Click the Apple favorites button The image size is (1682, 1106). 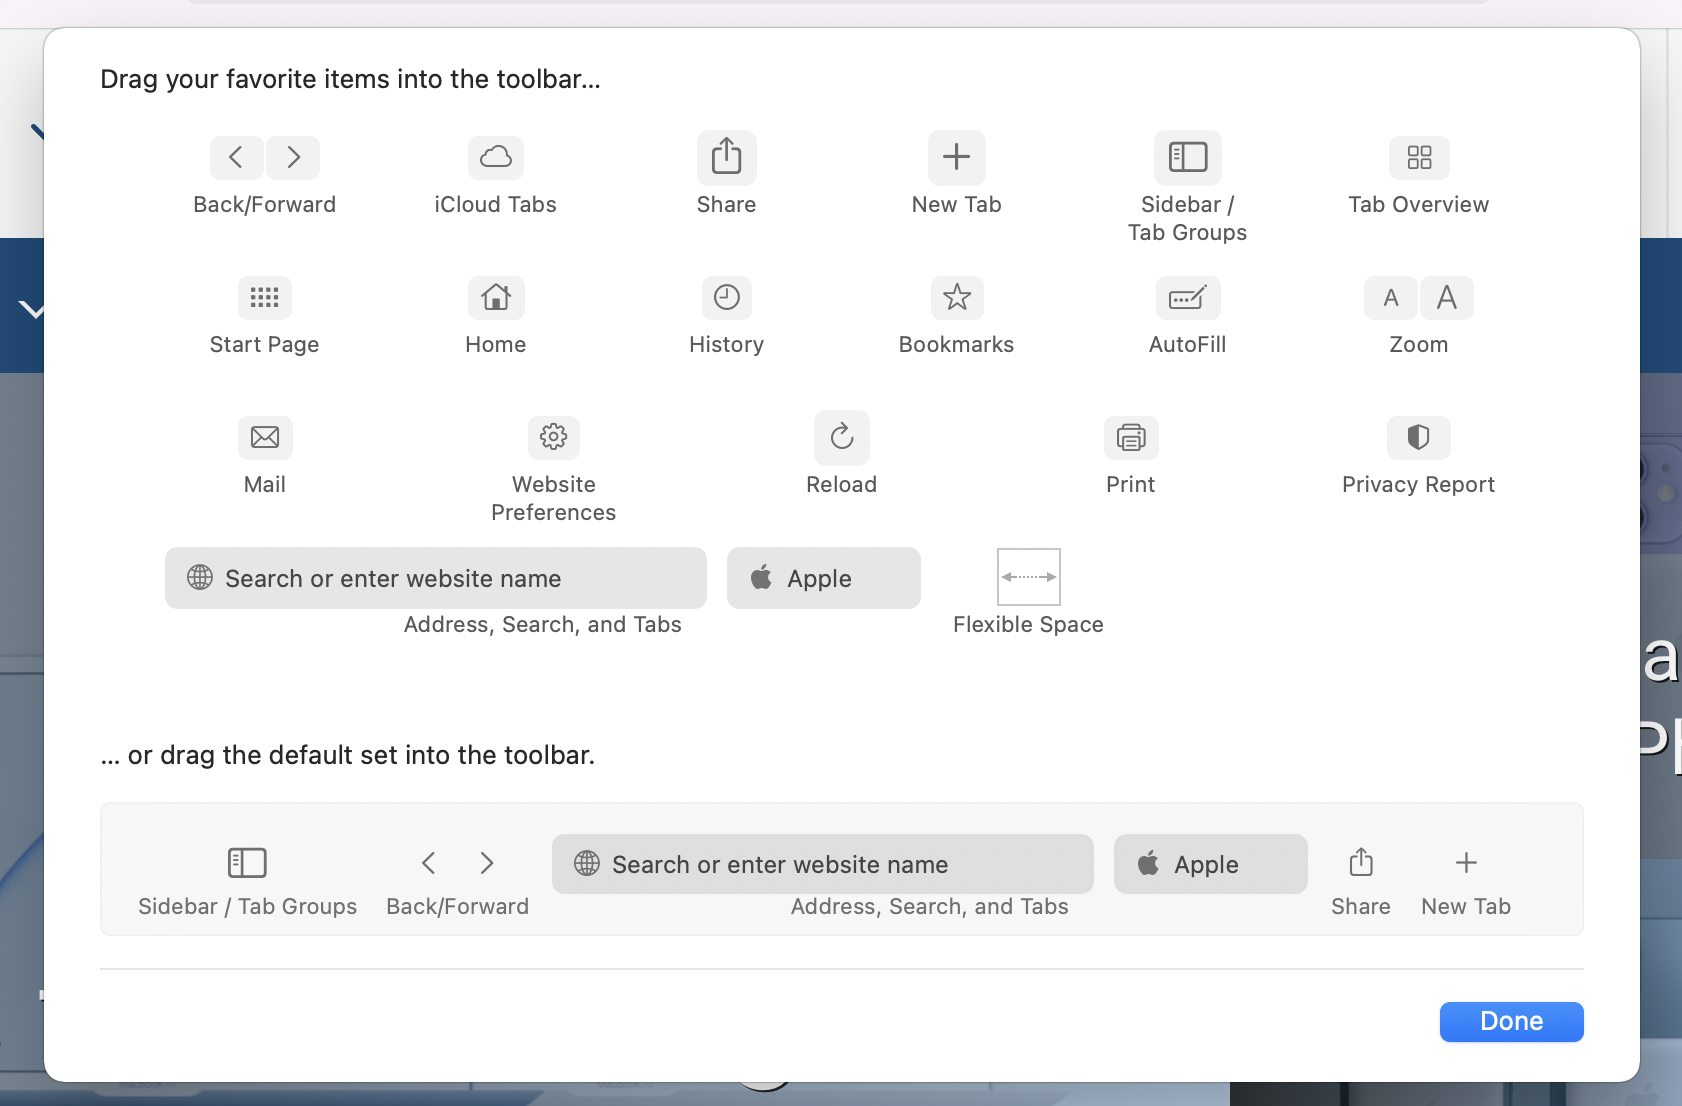pyautogui.click(x=822, y=577)
